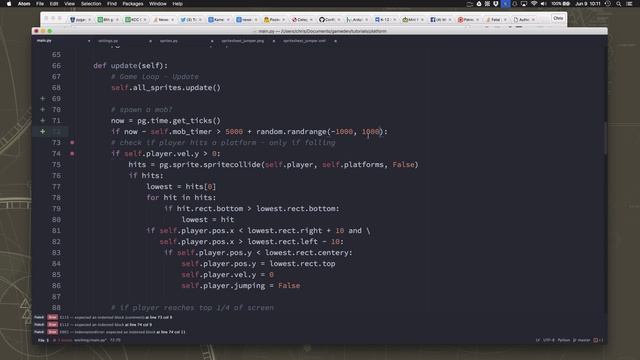Click the 'lowest = hits[0]' line
The width and height of the screenshot is (640, 360).
181,187
